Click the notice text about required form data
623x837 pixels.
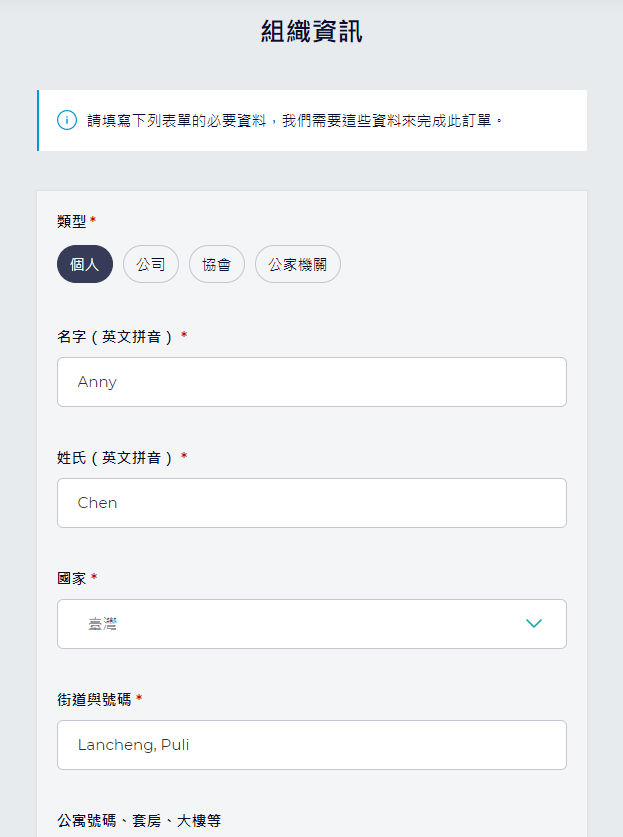point(295,121)
